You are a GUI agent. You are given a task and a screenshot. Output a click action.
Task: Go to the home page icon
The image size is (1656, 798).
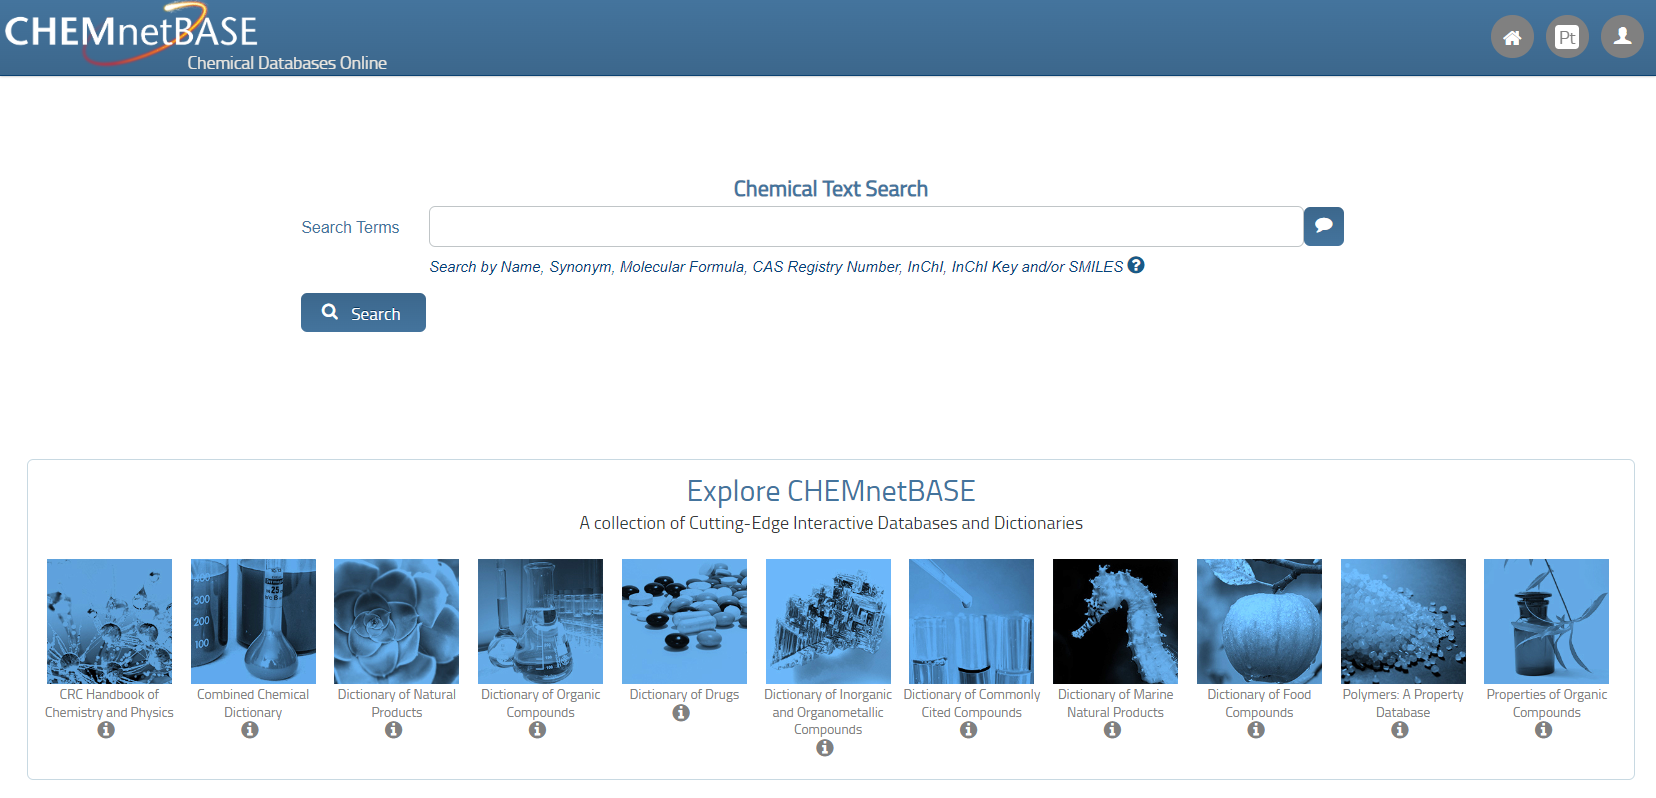pyautogui.click(x=1512, y=37)
